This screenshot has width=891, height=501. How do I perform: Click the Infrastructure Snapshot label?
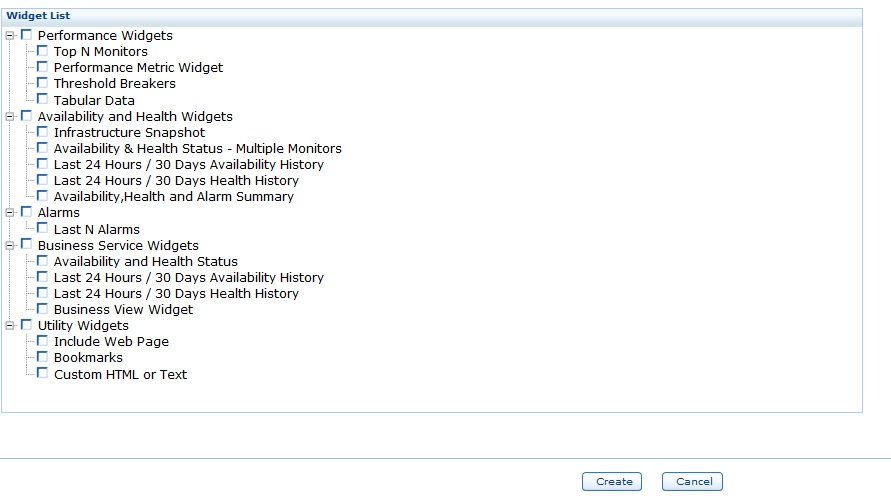click(130, 132)
